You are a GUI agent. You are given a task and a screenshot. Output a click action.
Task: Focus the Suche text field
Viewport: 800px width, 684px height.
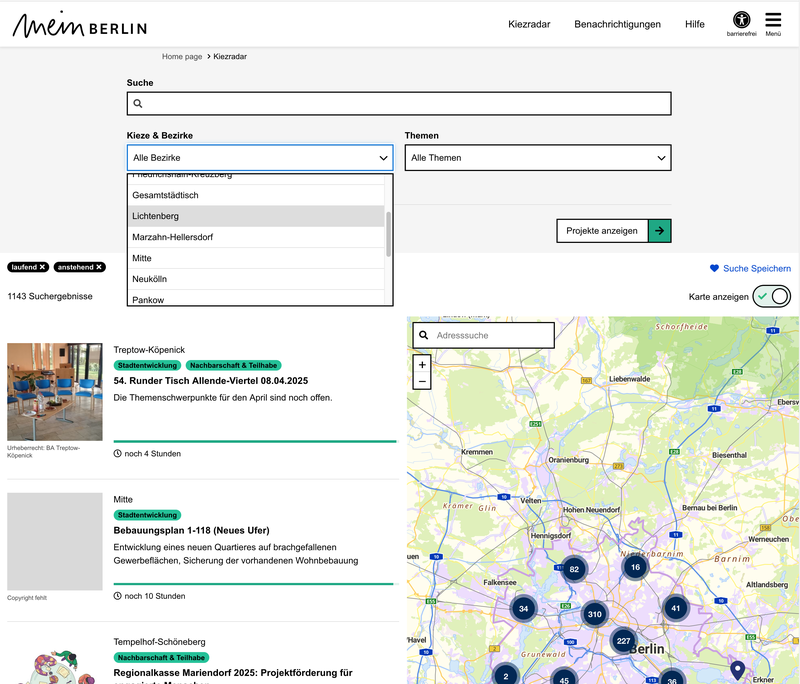(399, 104)
